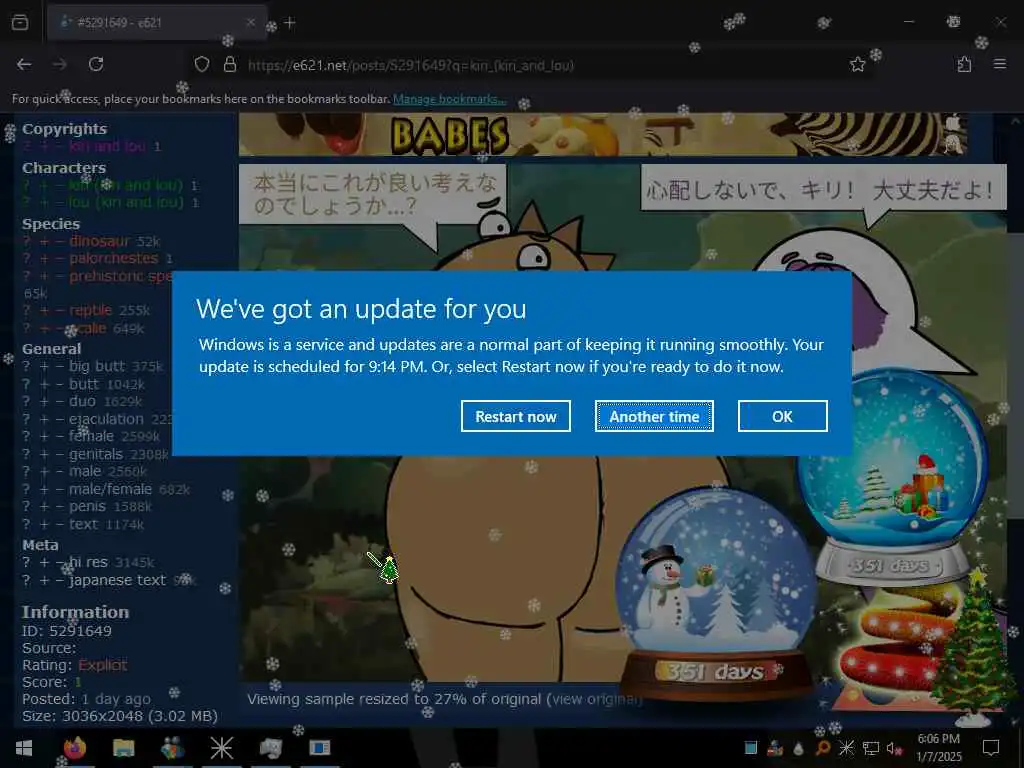Screen dimensions: 1024x768
Task: Click the teal square system tray icon
Action: (750, 748)
